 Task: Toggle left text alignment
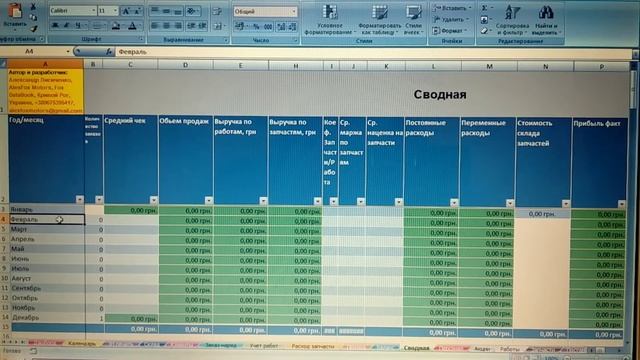coord(155,26)
